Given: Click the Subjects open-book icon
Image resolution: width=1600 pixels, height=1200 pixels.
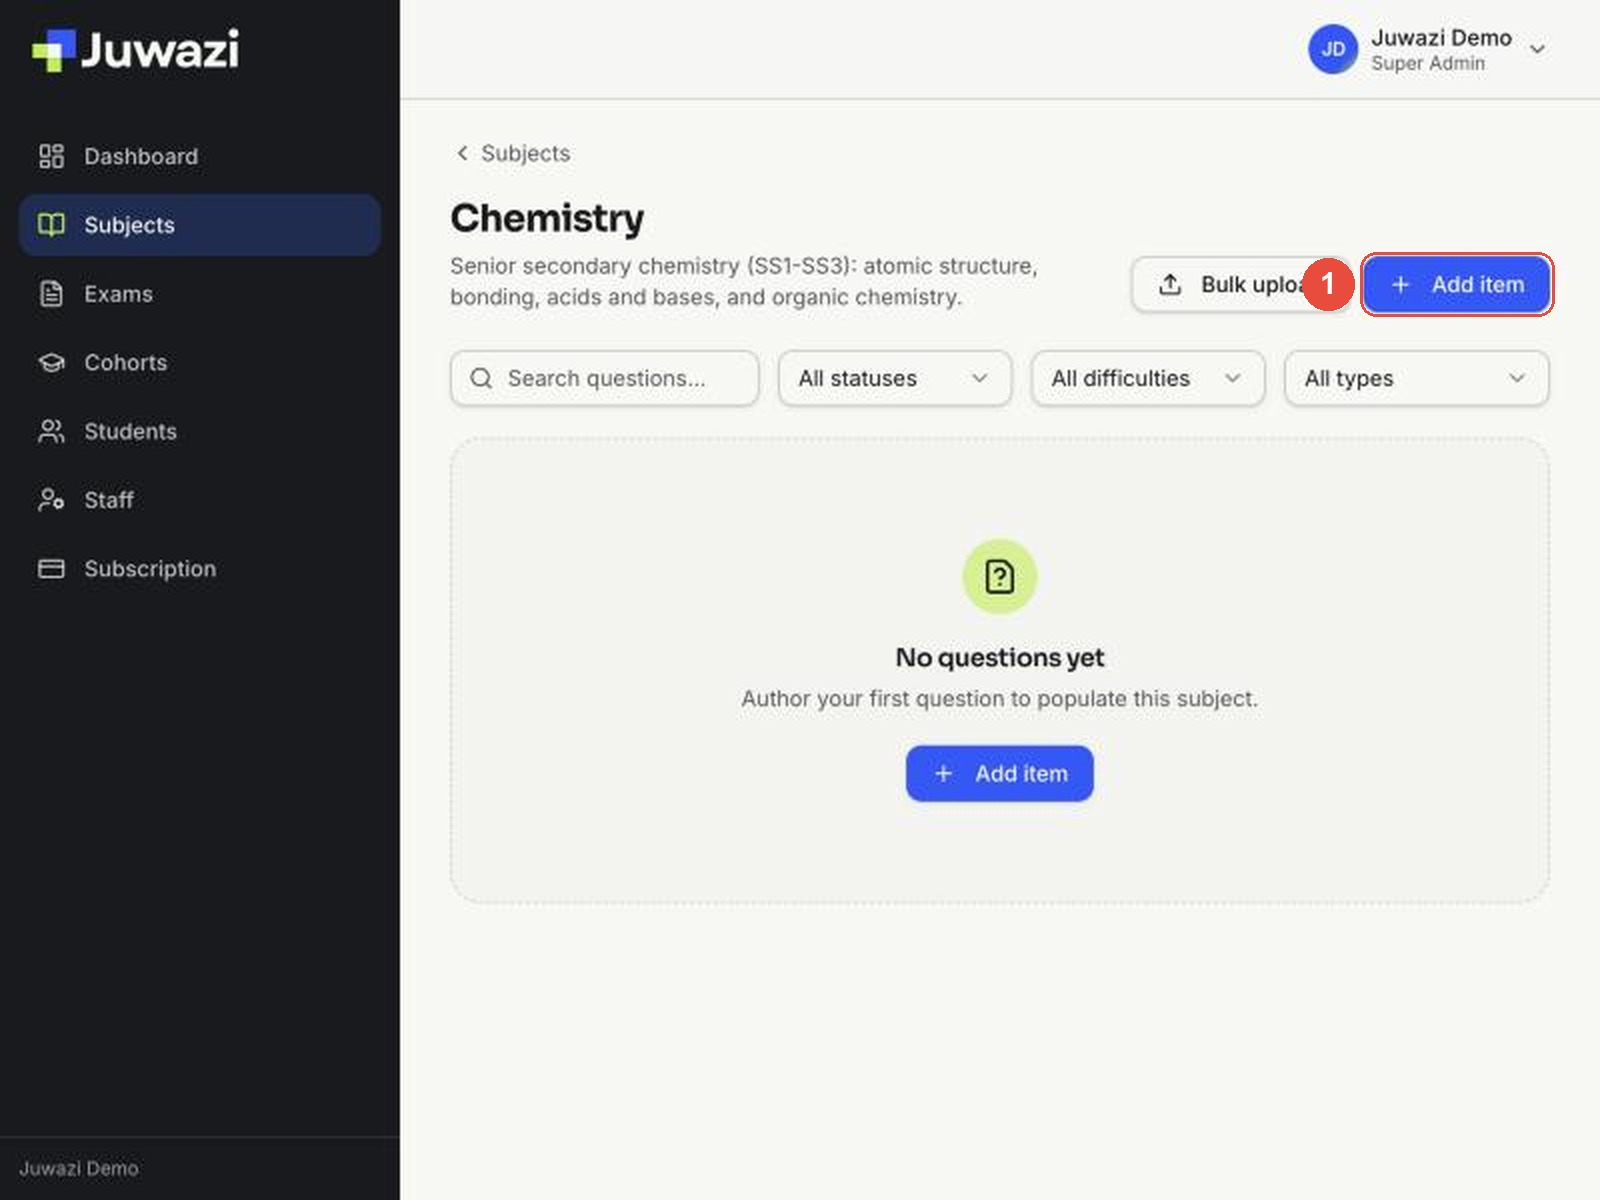Looking at the screenshot, I should click(x=51, y=225).
